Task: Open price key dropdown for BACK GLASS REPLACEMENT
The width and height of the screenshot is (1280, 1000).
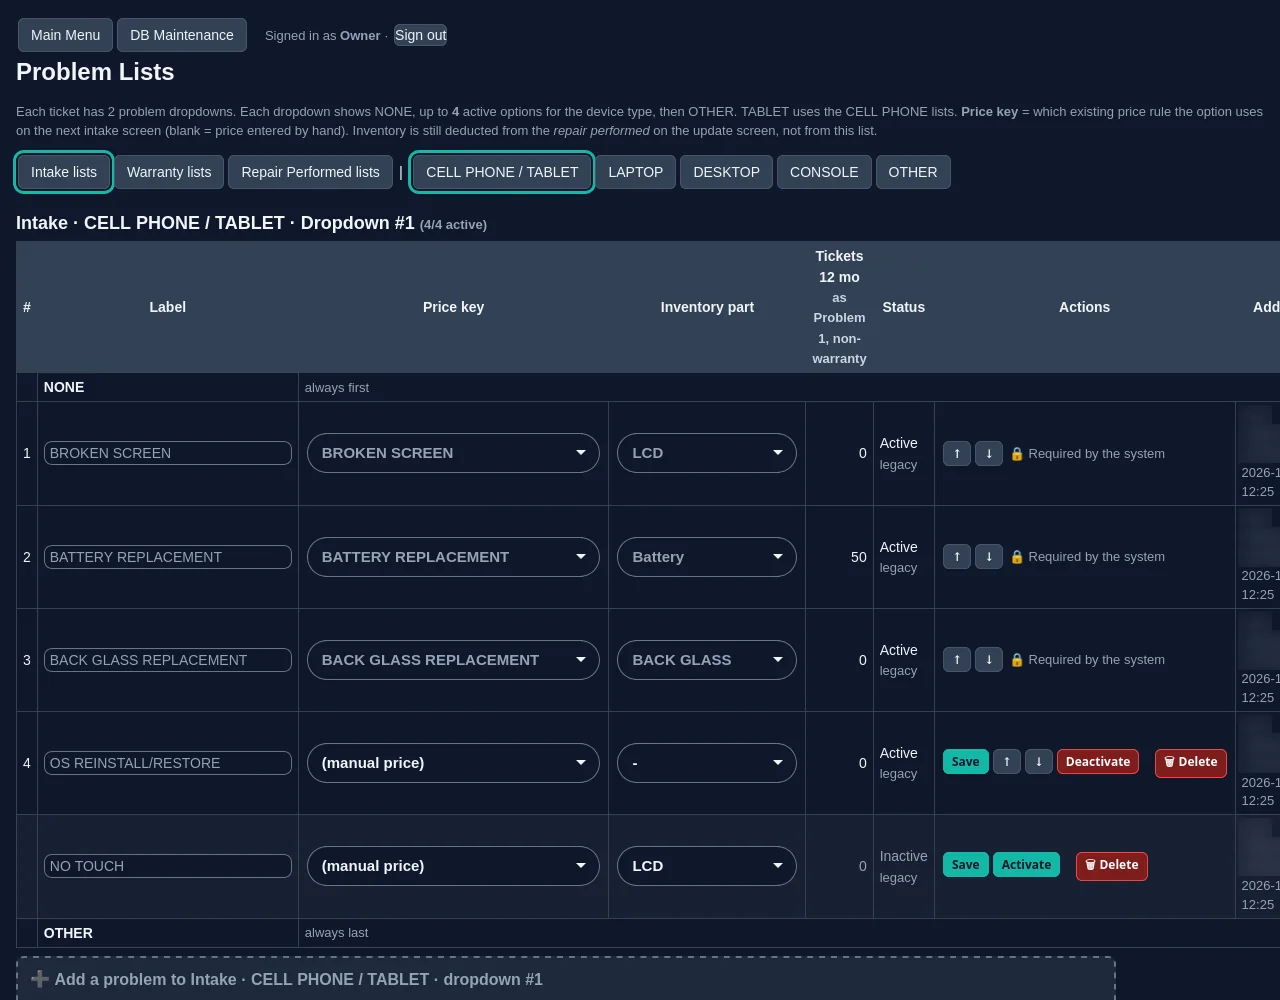Action: click(453, 660)
